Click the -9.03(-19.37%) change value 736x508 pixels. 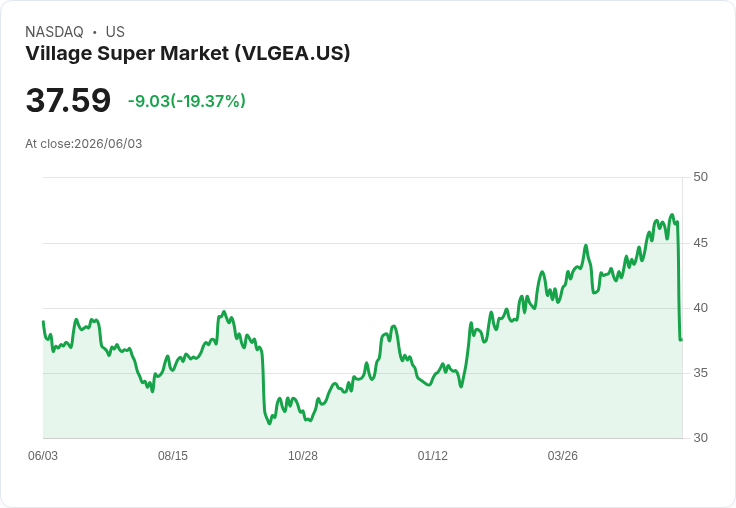pyautogui.click(x=187, y=101)
